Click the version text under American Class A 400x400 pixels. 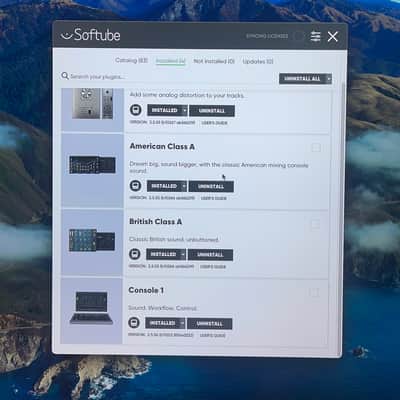pyautogui.click(x=162, y=198)
